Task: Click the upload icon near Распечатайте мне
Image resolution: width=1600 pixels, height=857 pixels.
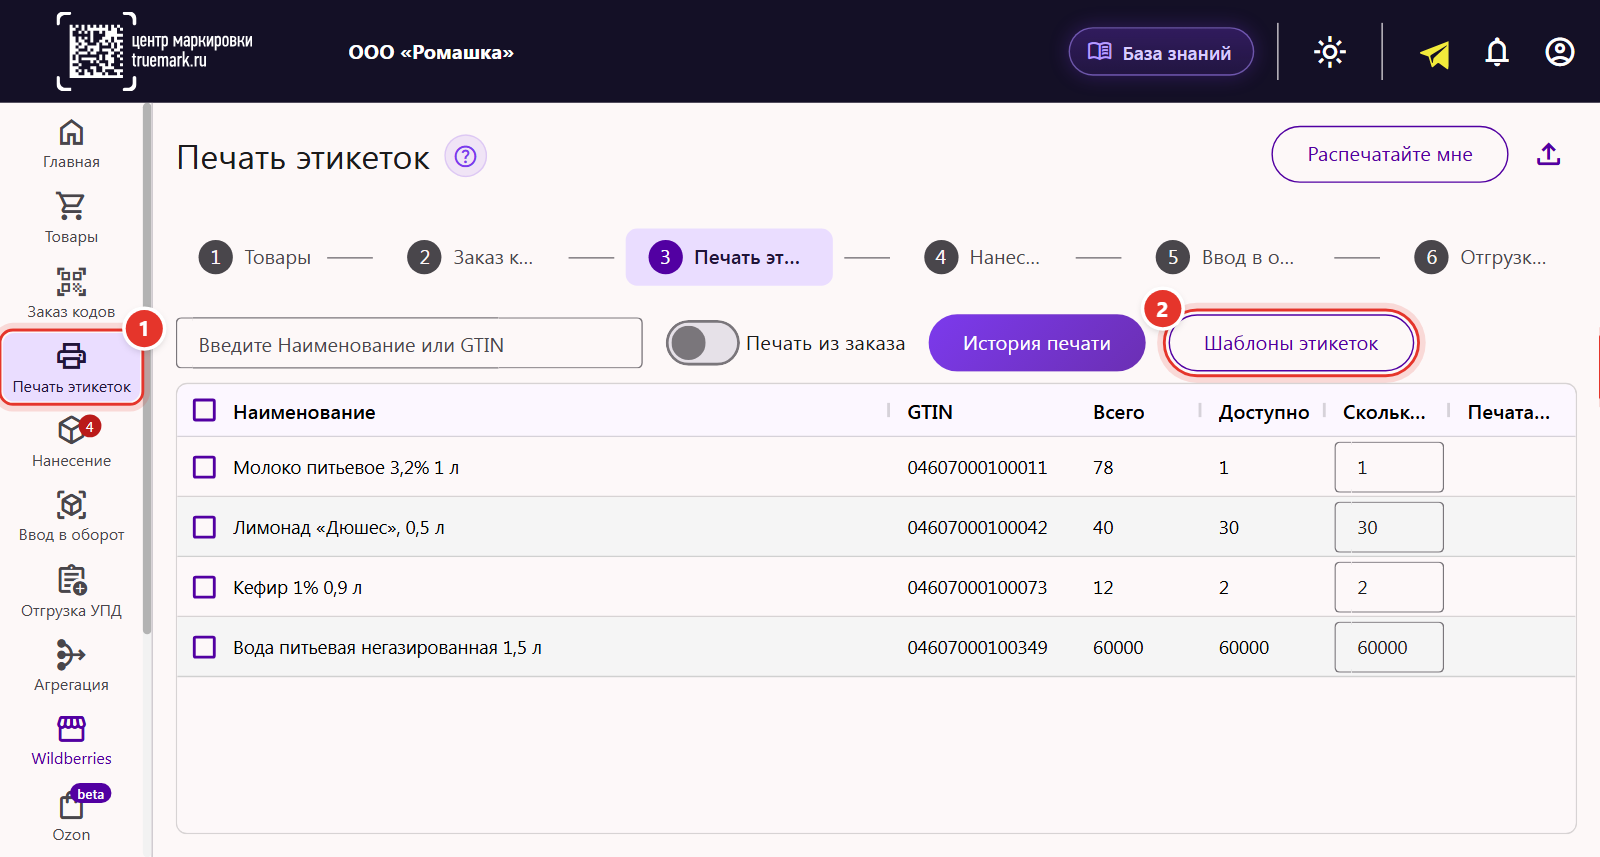Action: coord(1549,154)
